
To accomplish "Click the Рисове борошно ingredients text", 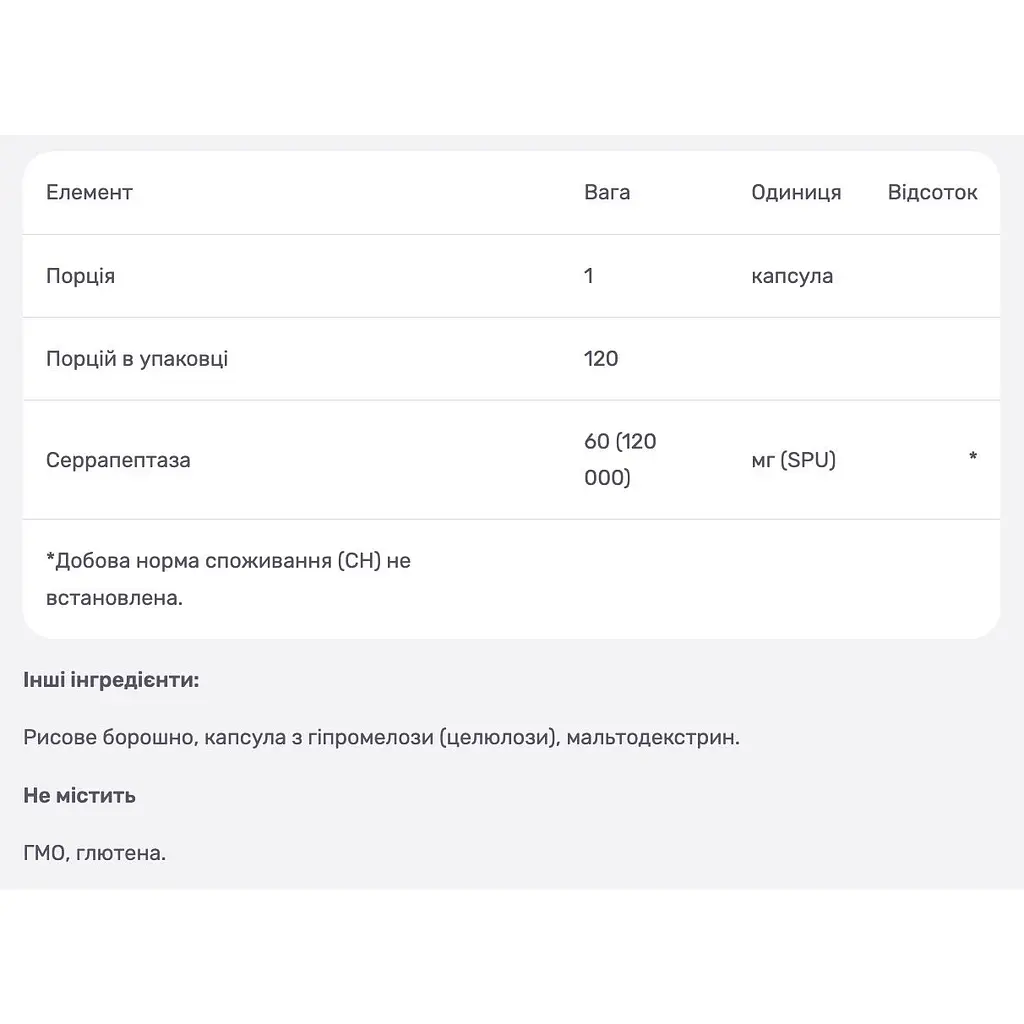I will 381,738.
